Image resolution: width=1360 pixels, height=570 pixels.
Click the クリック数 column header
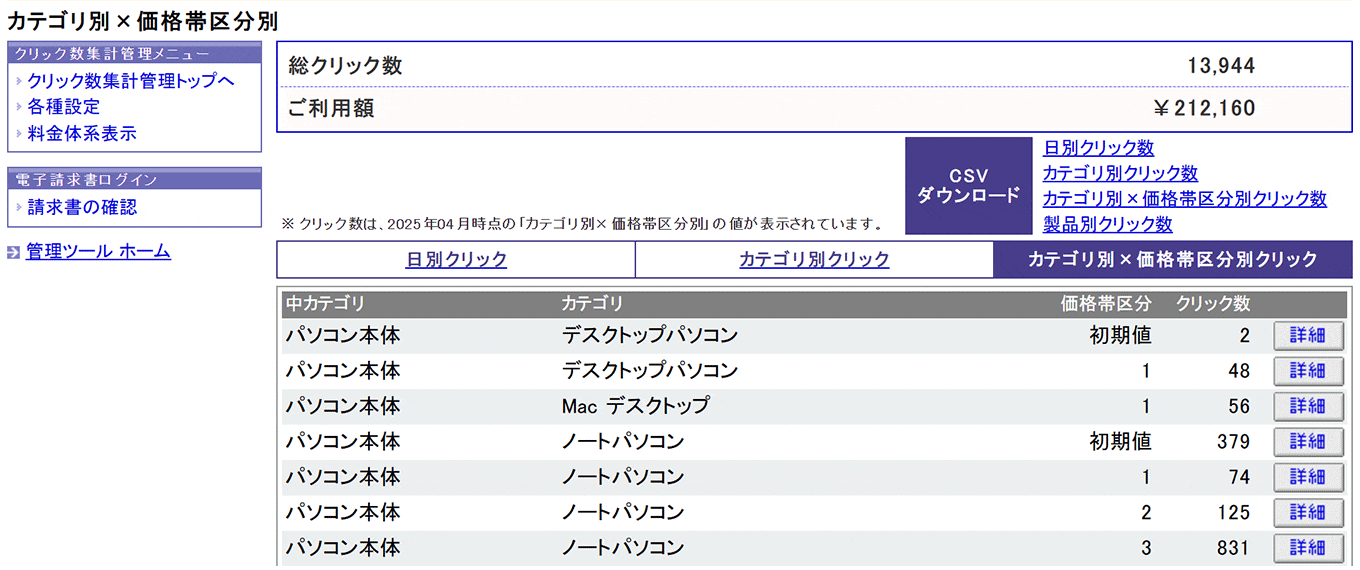(1213, 304)
